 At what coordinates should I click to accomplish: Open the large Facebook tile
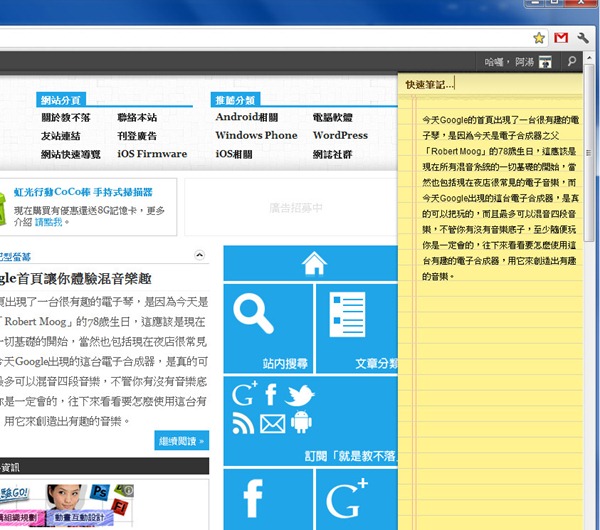(x=267, y=499)
